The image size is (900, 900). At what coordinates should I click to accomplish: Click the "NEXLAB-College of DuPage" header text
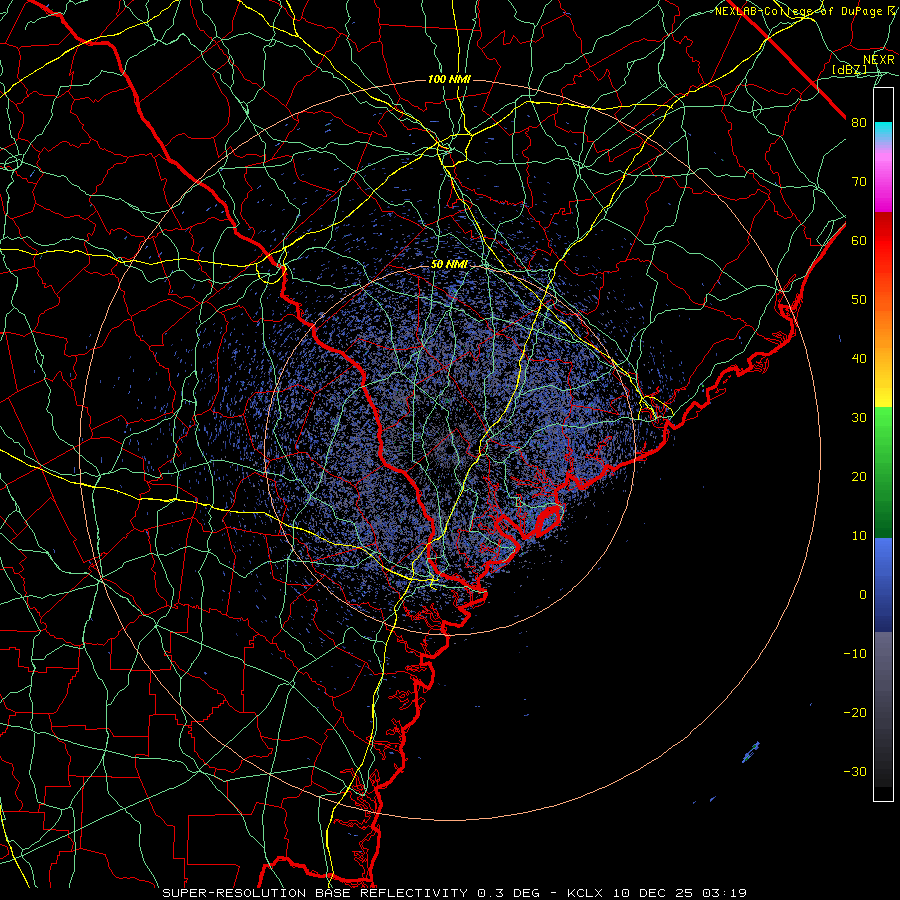pyautogui.click(x=800, y=11)
